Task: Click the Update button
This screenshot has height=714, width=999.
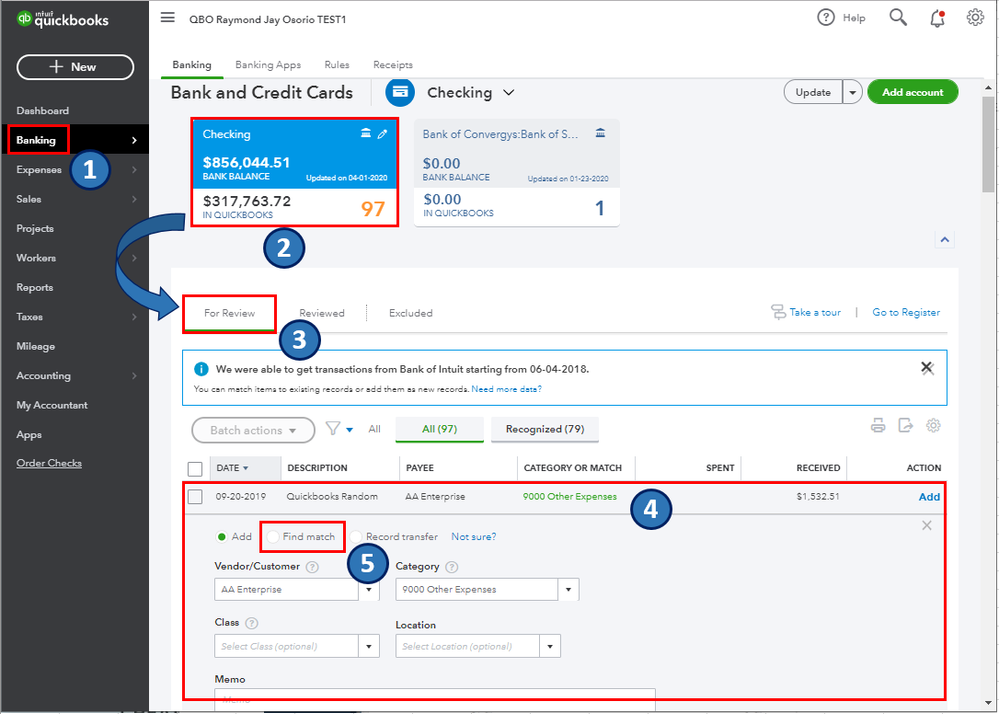Action: point(813,92)
